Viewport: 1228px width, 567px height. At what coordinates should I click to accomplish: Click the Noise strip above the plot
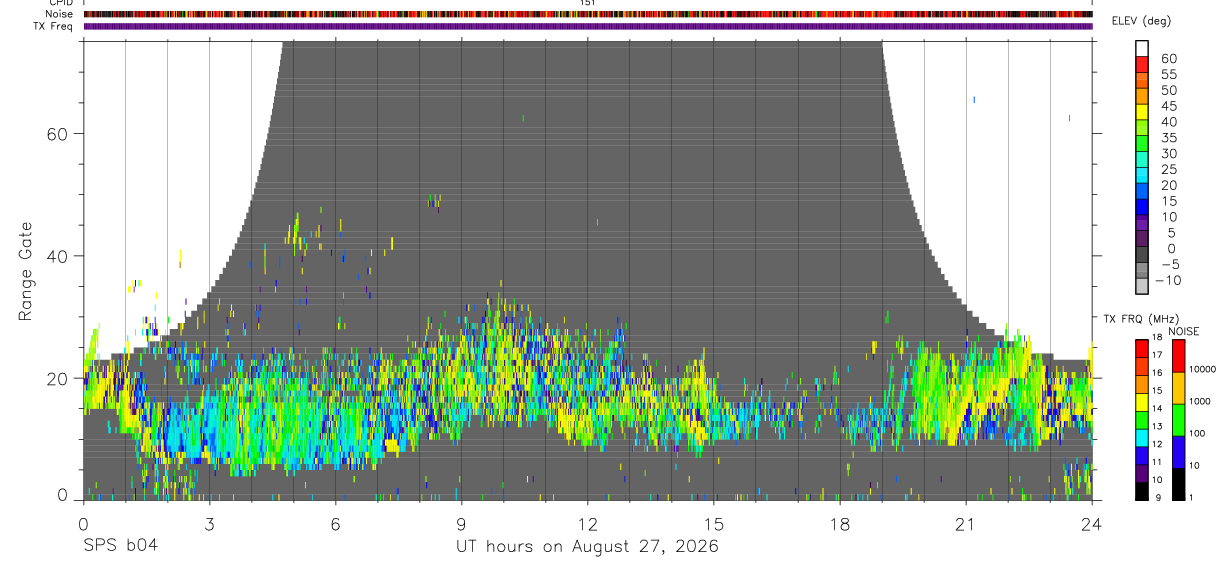[587, 14]
